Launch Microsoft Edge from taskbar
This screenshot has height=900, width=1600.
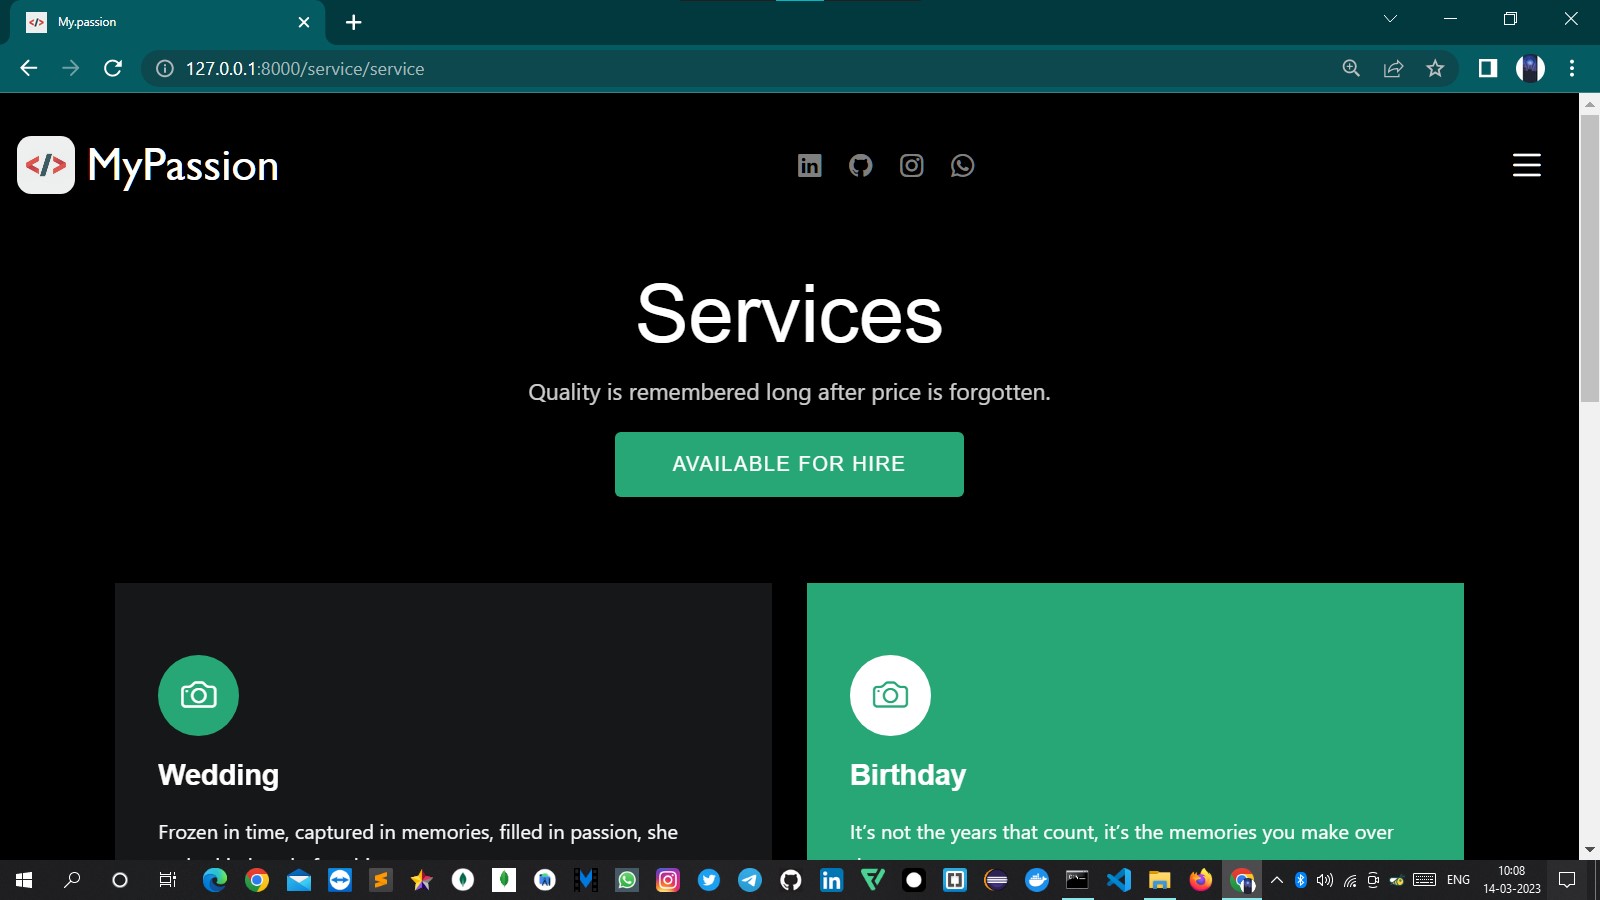(215, 880)
